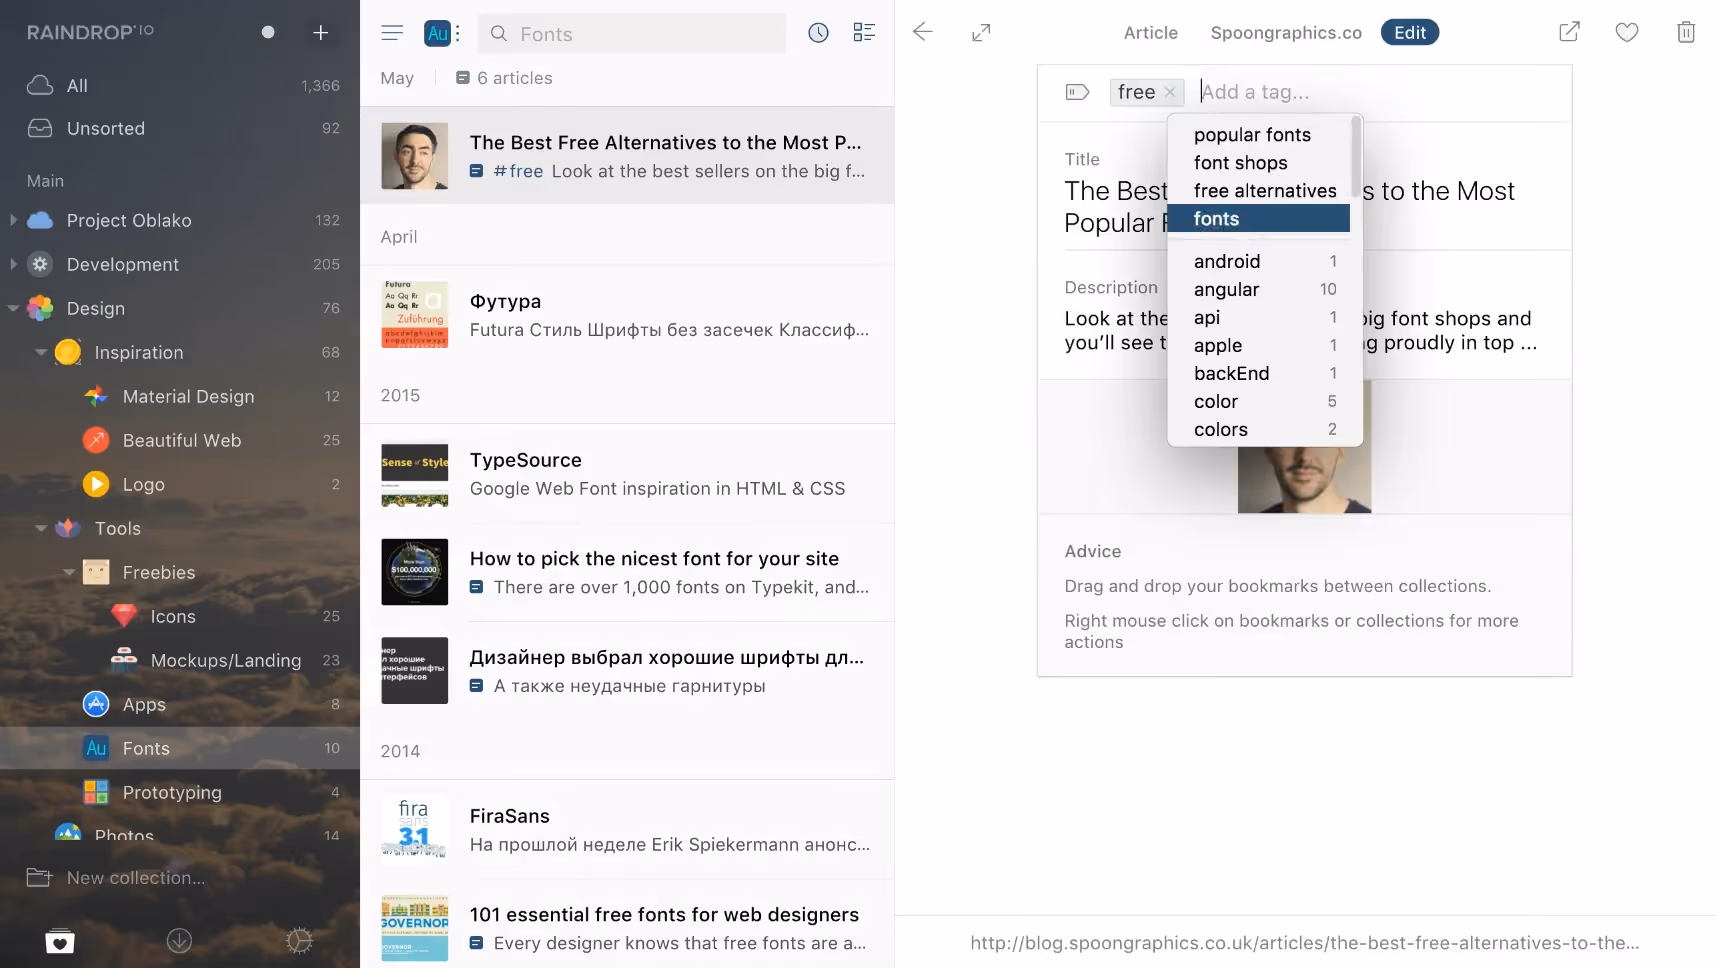Delete bookmark with trash icon
This screenshot has height=968, width=1716.
pos(1686,32)
